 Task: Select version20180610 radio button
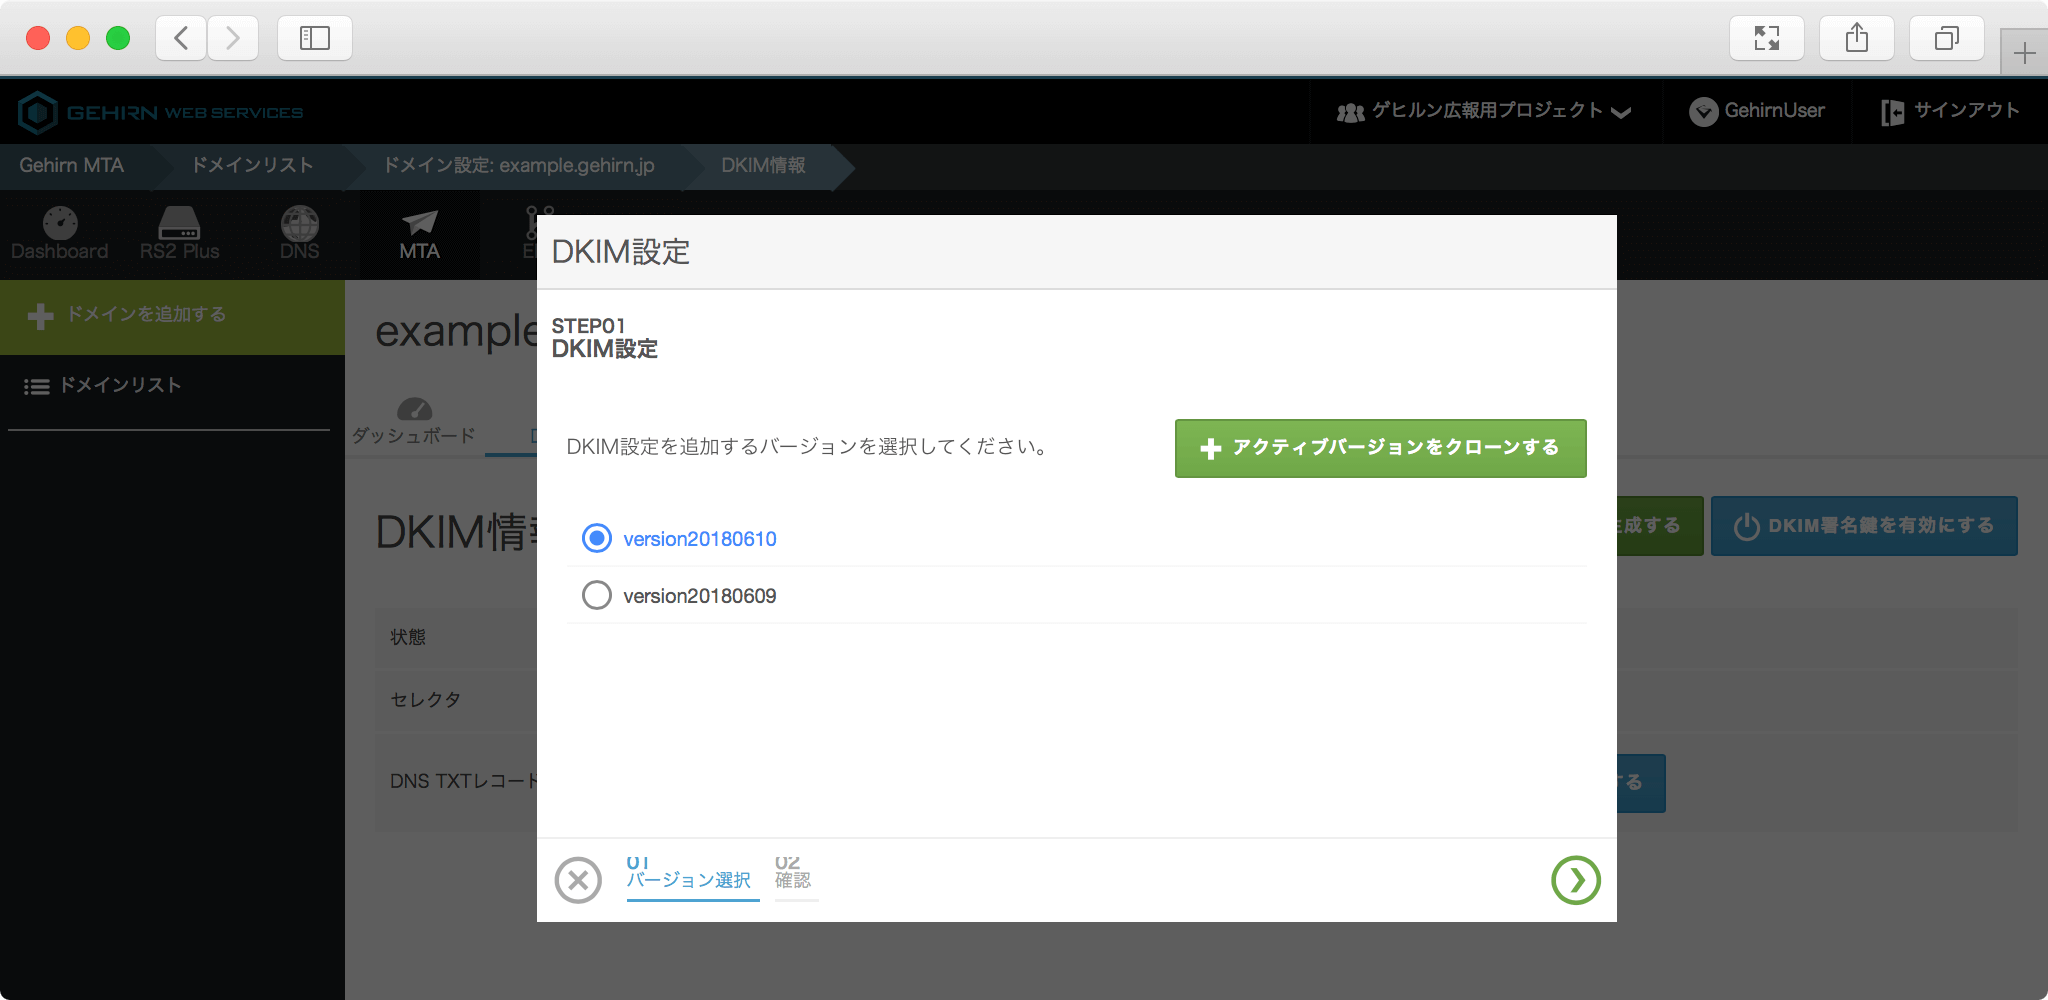[x=597, y=539]
